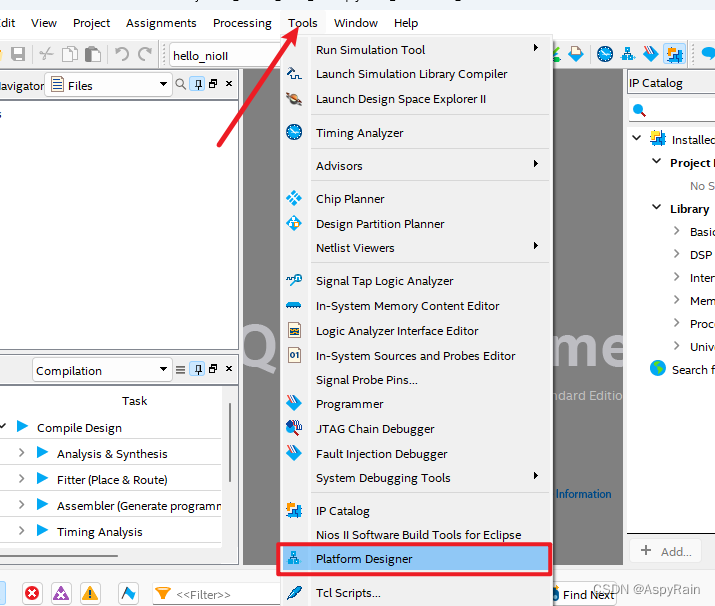
Task: Open the Tools menu
Action: point(302,23)
